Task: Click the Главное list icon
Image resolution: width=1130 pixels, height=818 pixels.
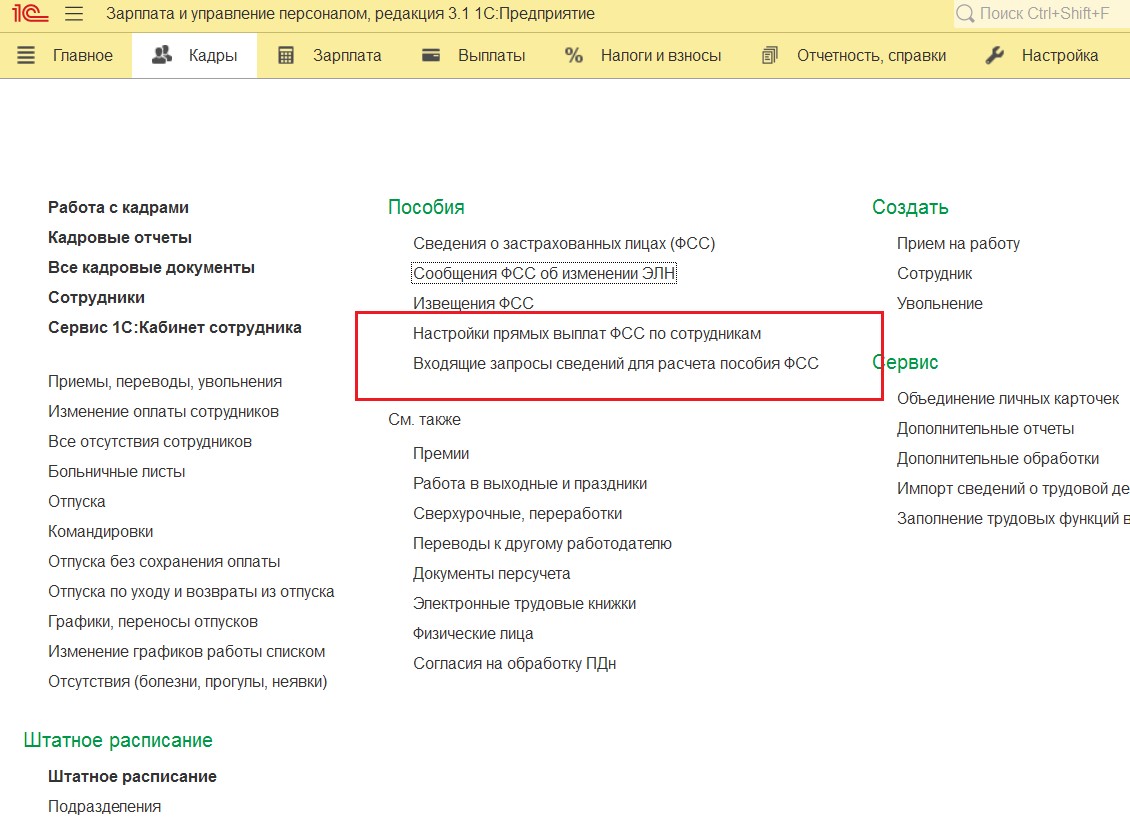Action: (26, 55)
